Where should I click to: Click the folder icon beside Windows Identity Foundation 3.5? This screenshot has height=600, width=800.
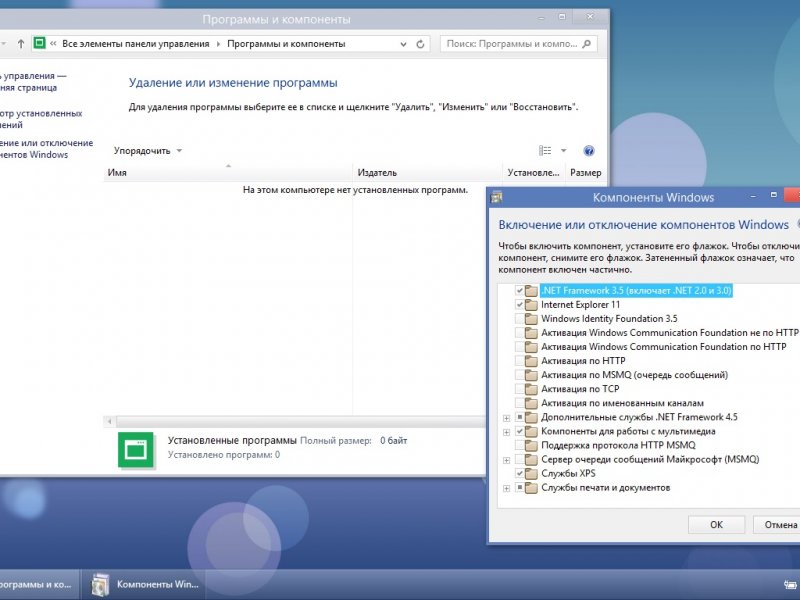532,319
